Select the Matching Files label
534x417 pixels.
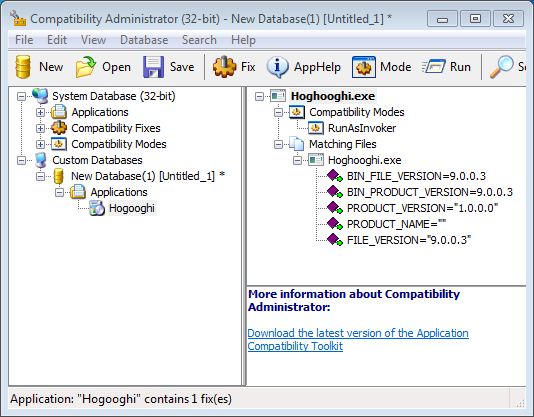[343, 144]
